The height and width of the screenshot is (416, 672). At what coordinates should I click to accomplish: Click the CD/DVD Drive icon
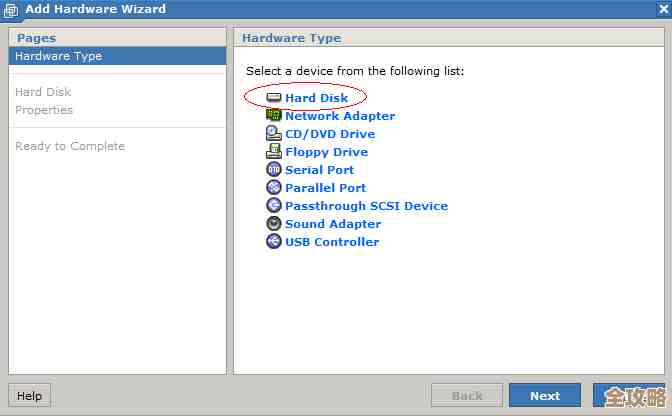click(274, 134)
